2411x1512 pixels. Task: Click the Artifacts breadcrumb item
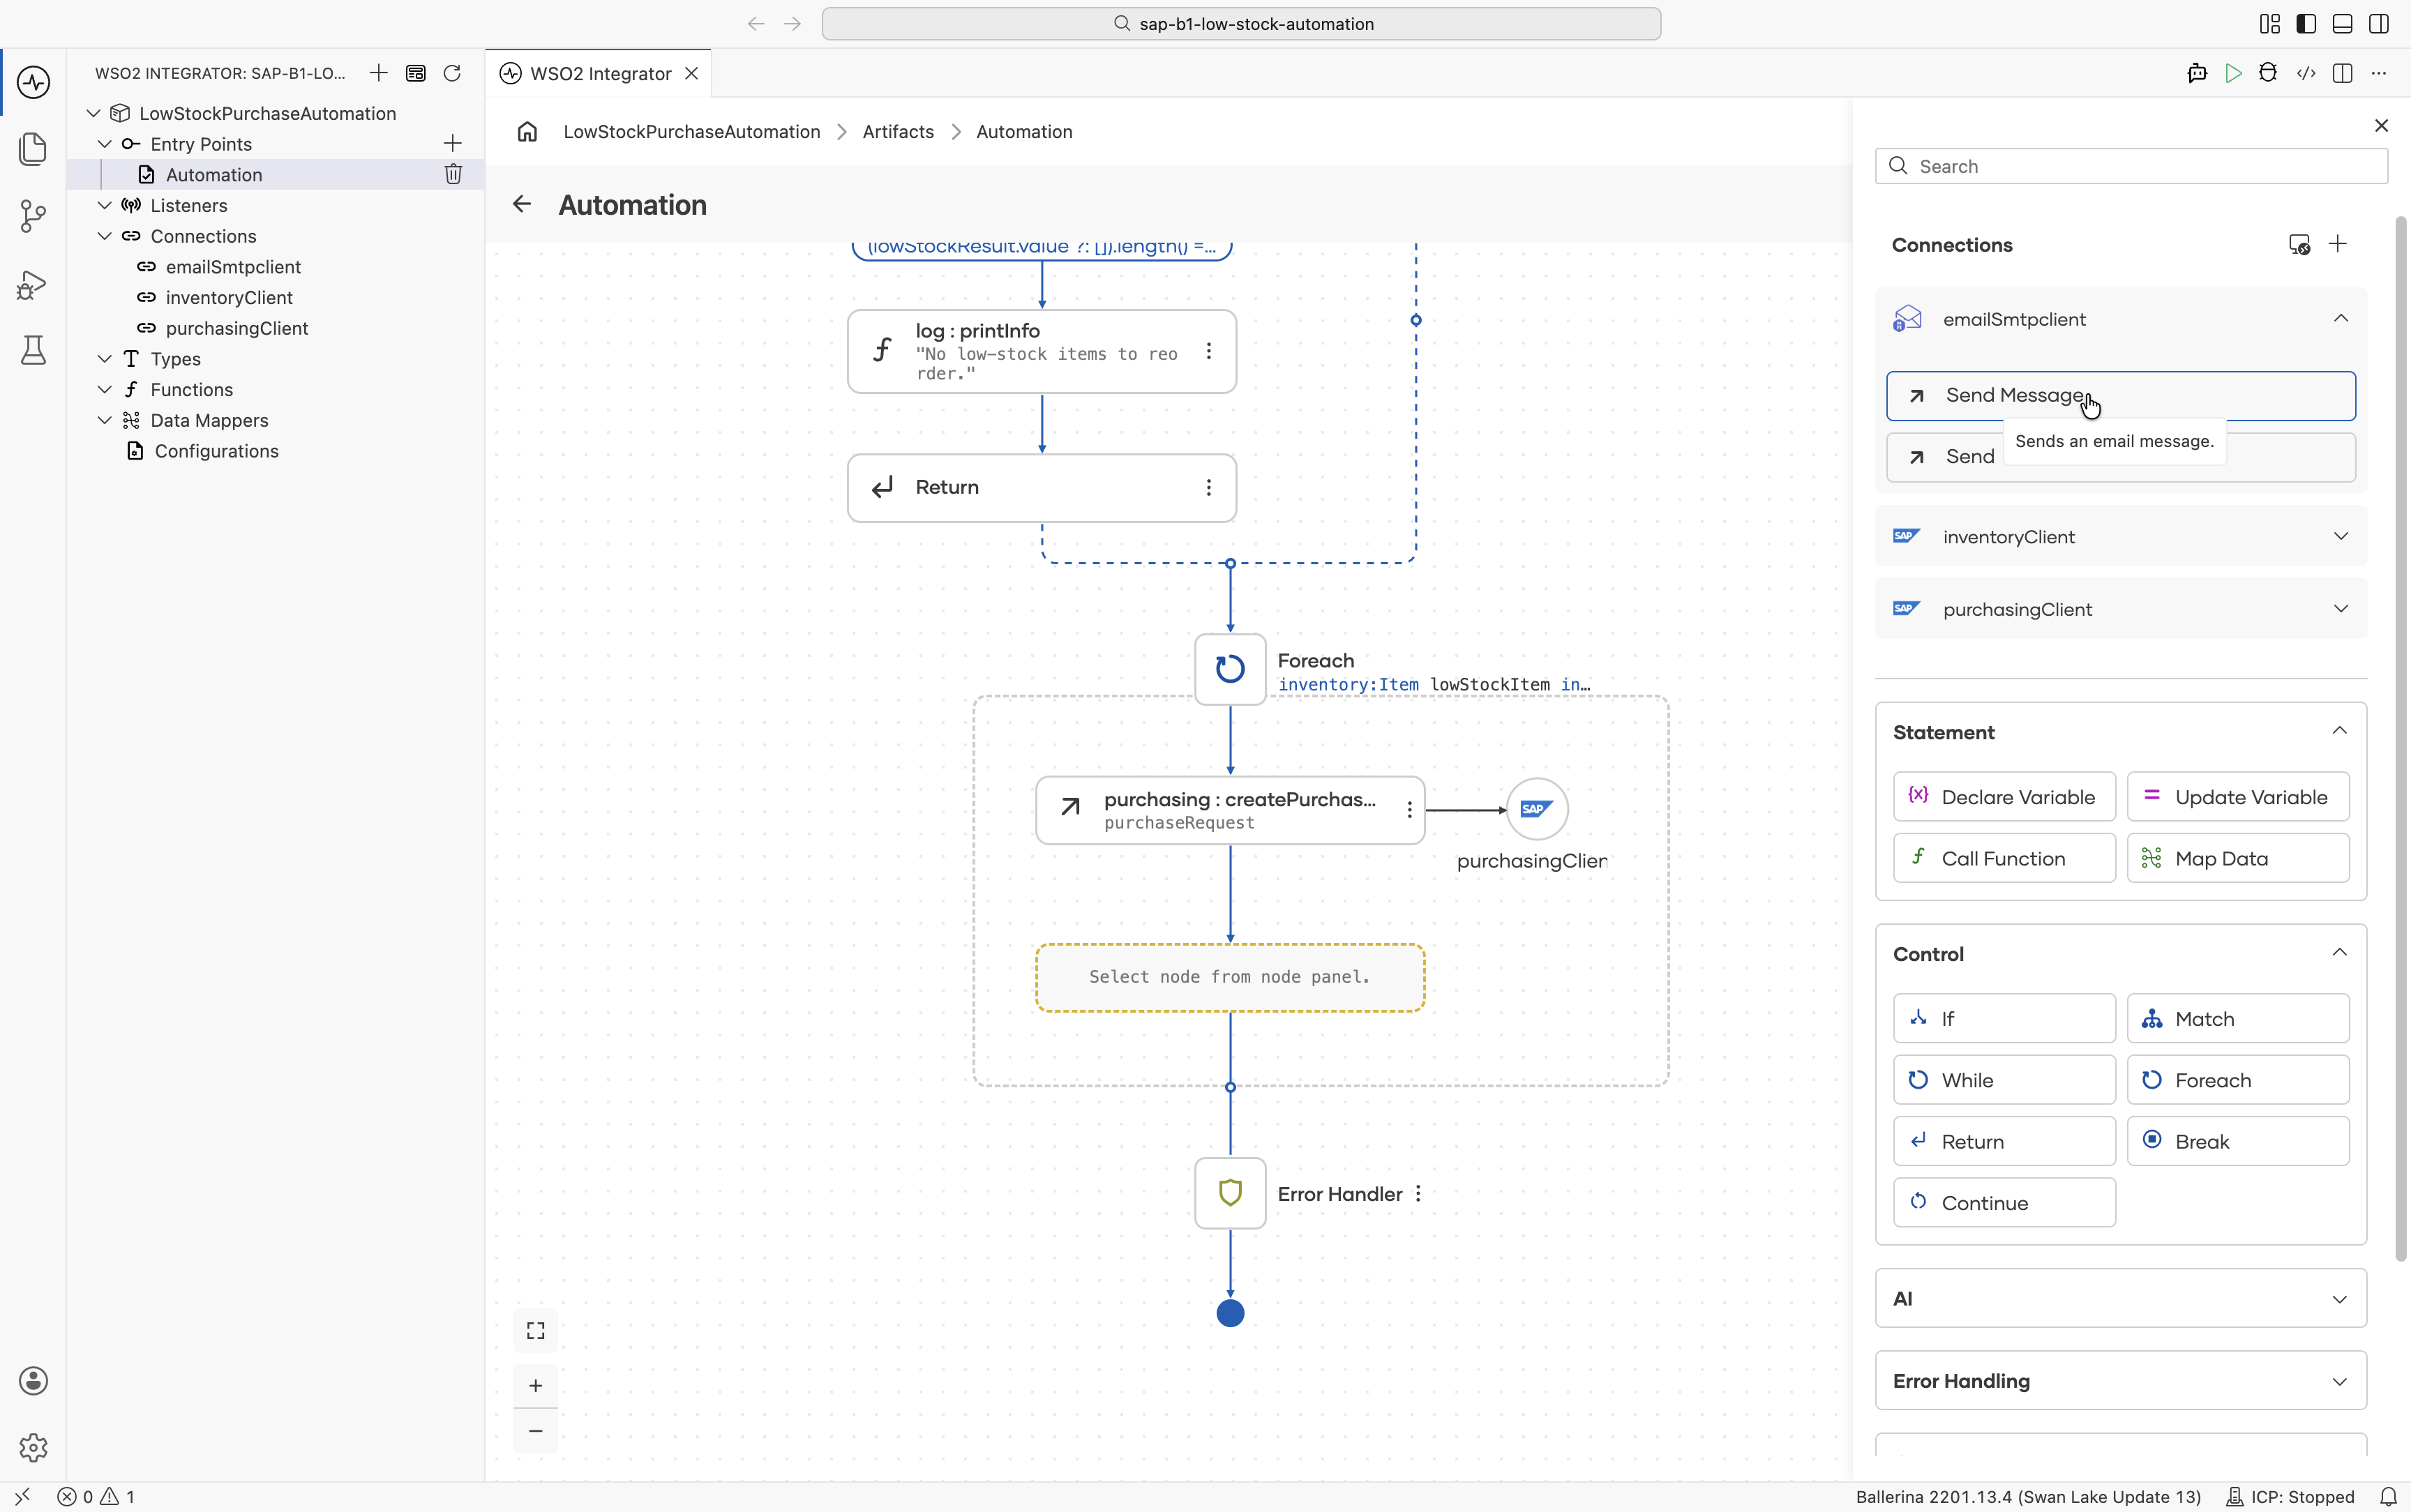[x=898, y=132]
